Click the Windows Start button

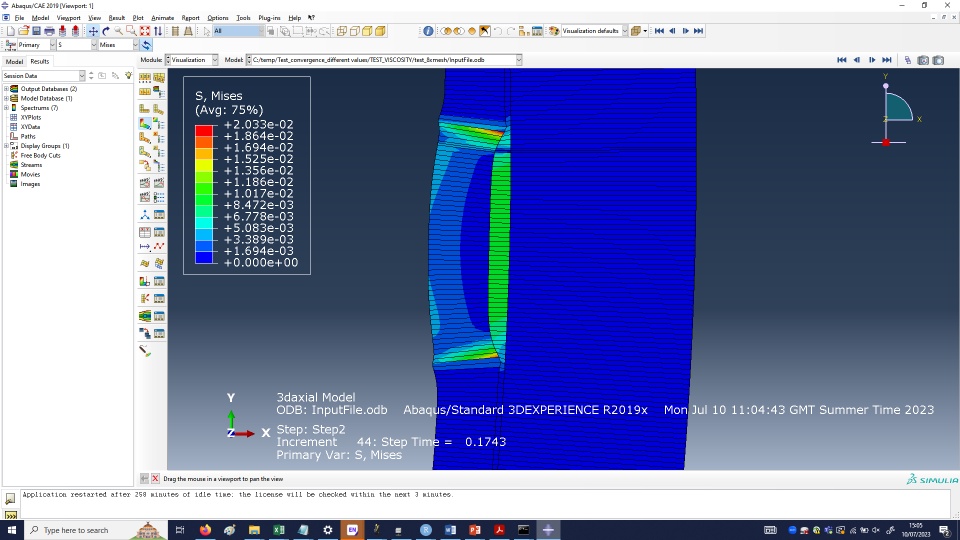pyautogui.click(x=12, y=530)
